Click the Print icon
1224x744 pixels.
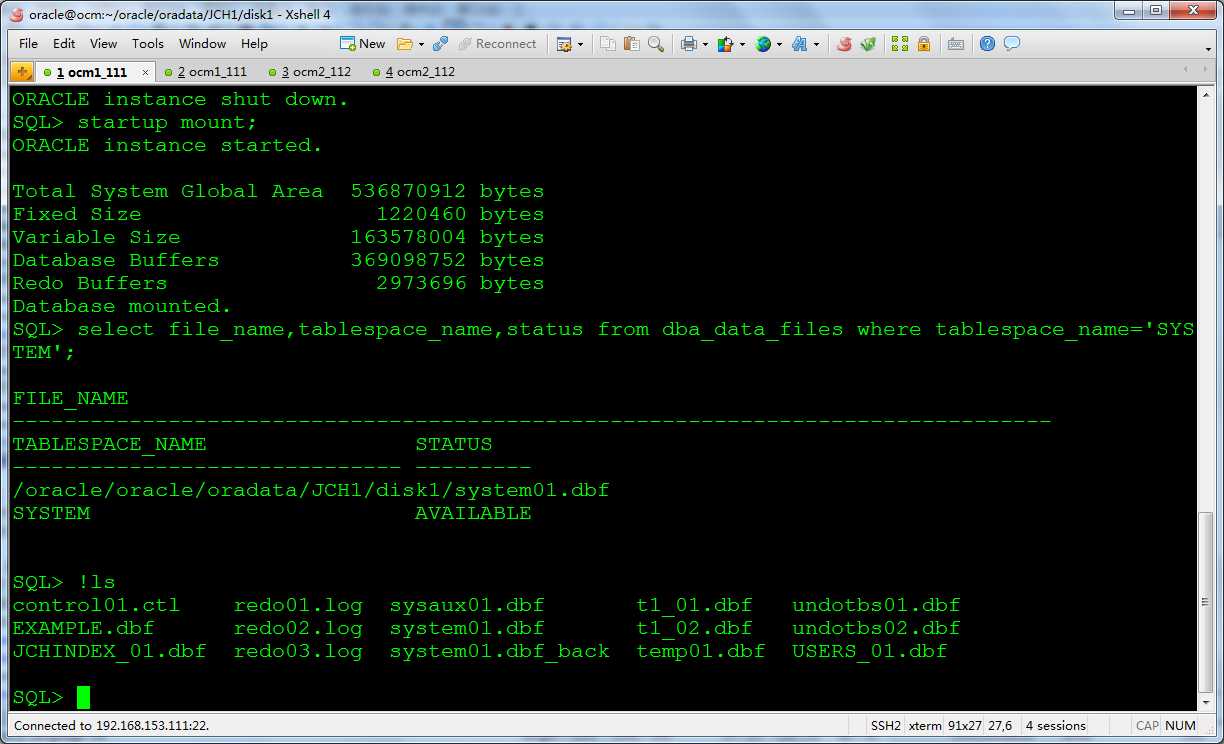click(x=688, y=44)
